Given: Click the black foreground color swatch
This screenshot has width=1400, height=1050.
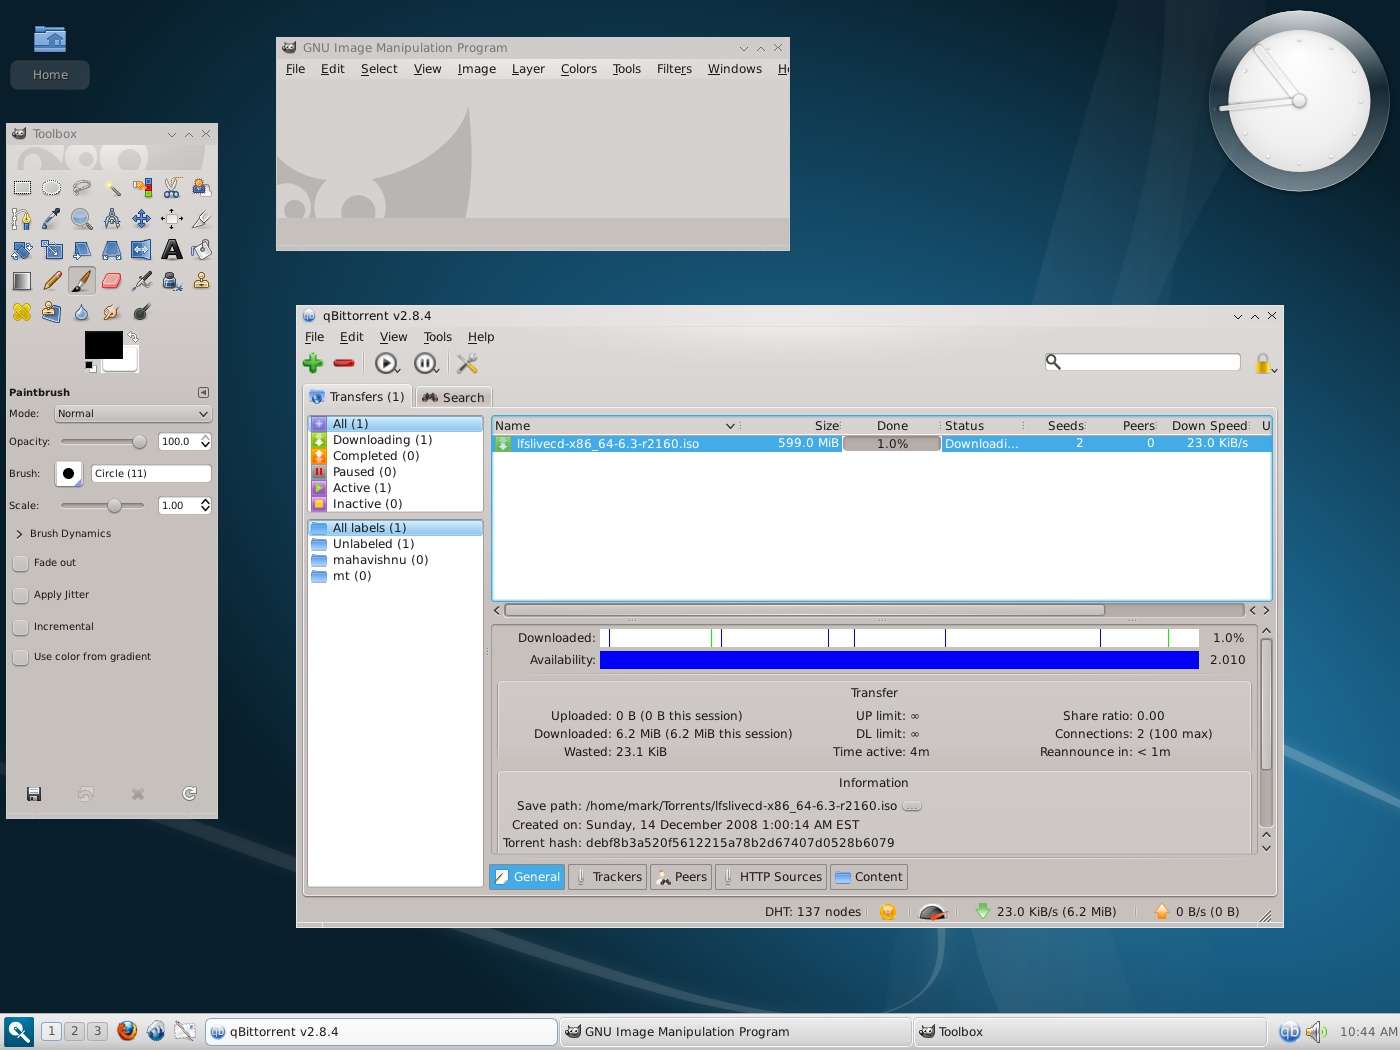Looking at the screenshot, I should 103,345.
